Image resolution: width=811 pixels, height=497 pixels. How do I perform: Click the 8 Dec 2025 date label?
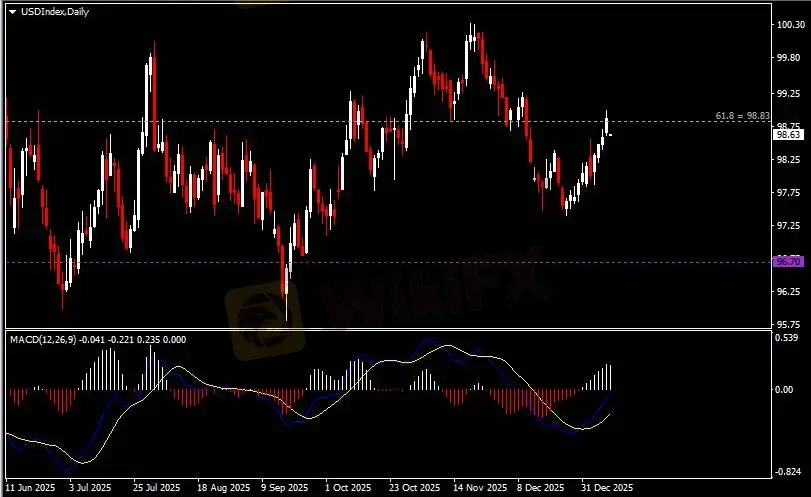[541, 488]
